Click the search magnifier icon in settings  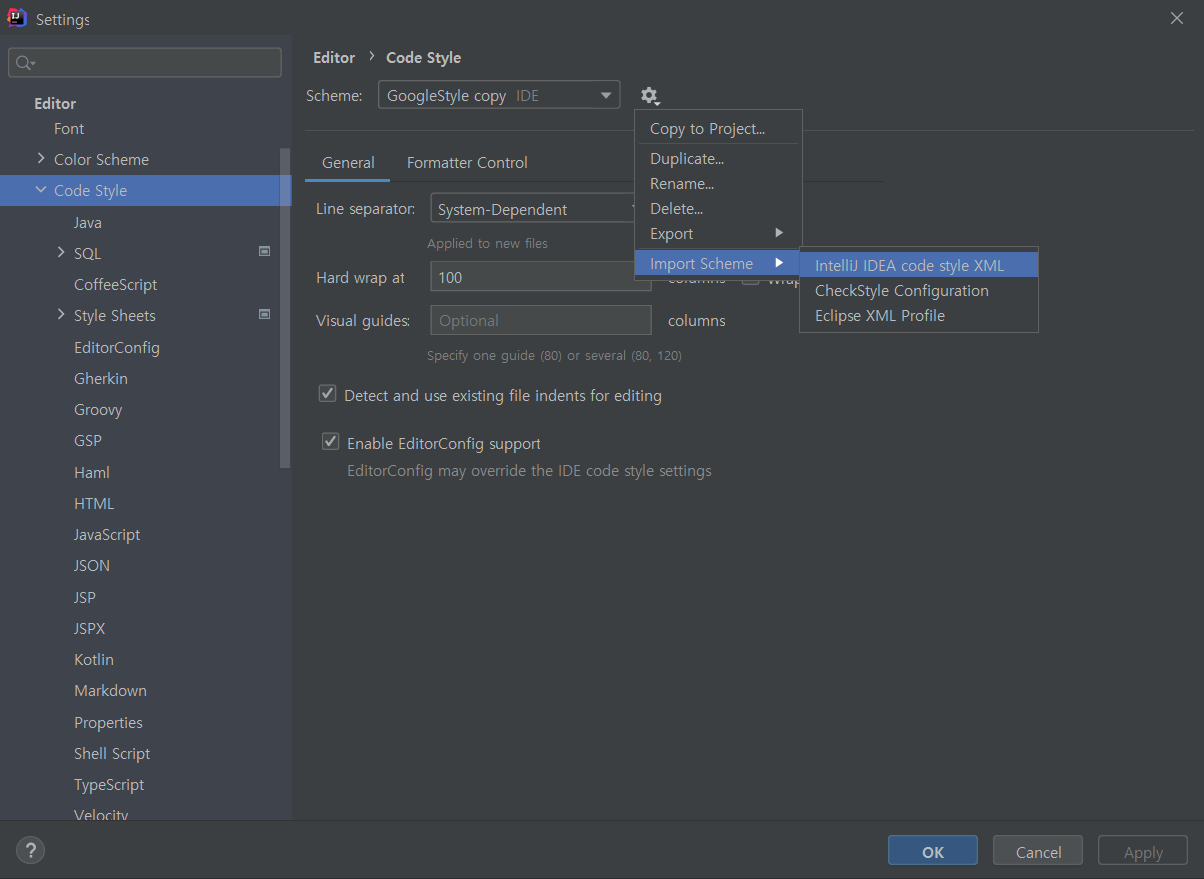[x=25, y=63]
